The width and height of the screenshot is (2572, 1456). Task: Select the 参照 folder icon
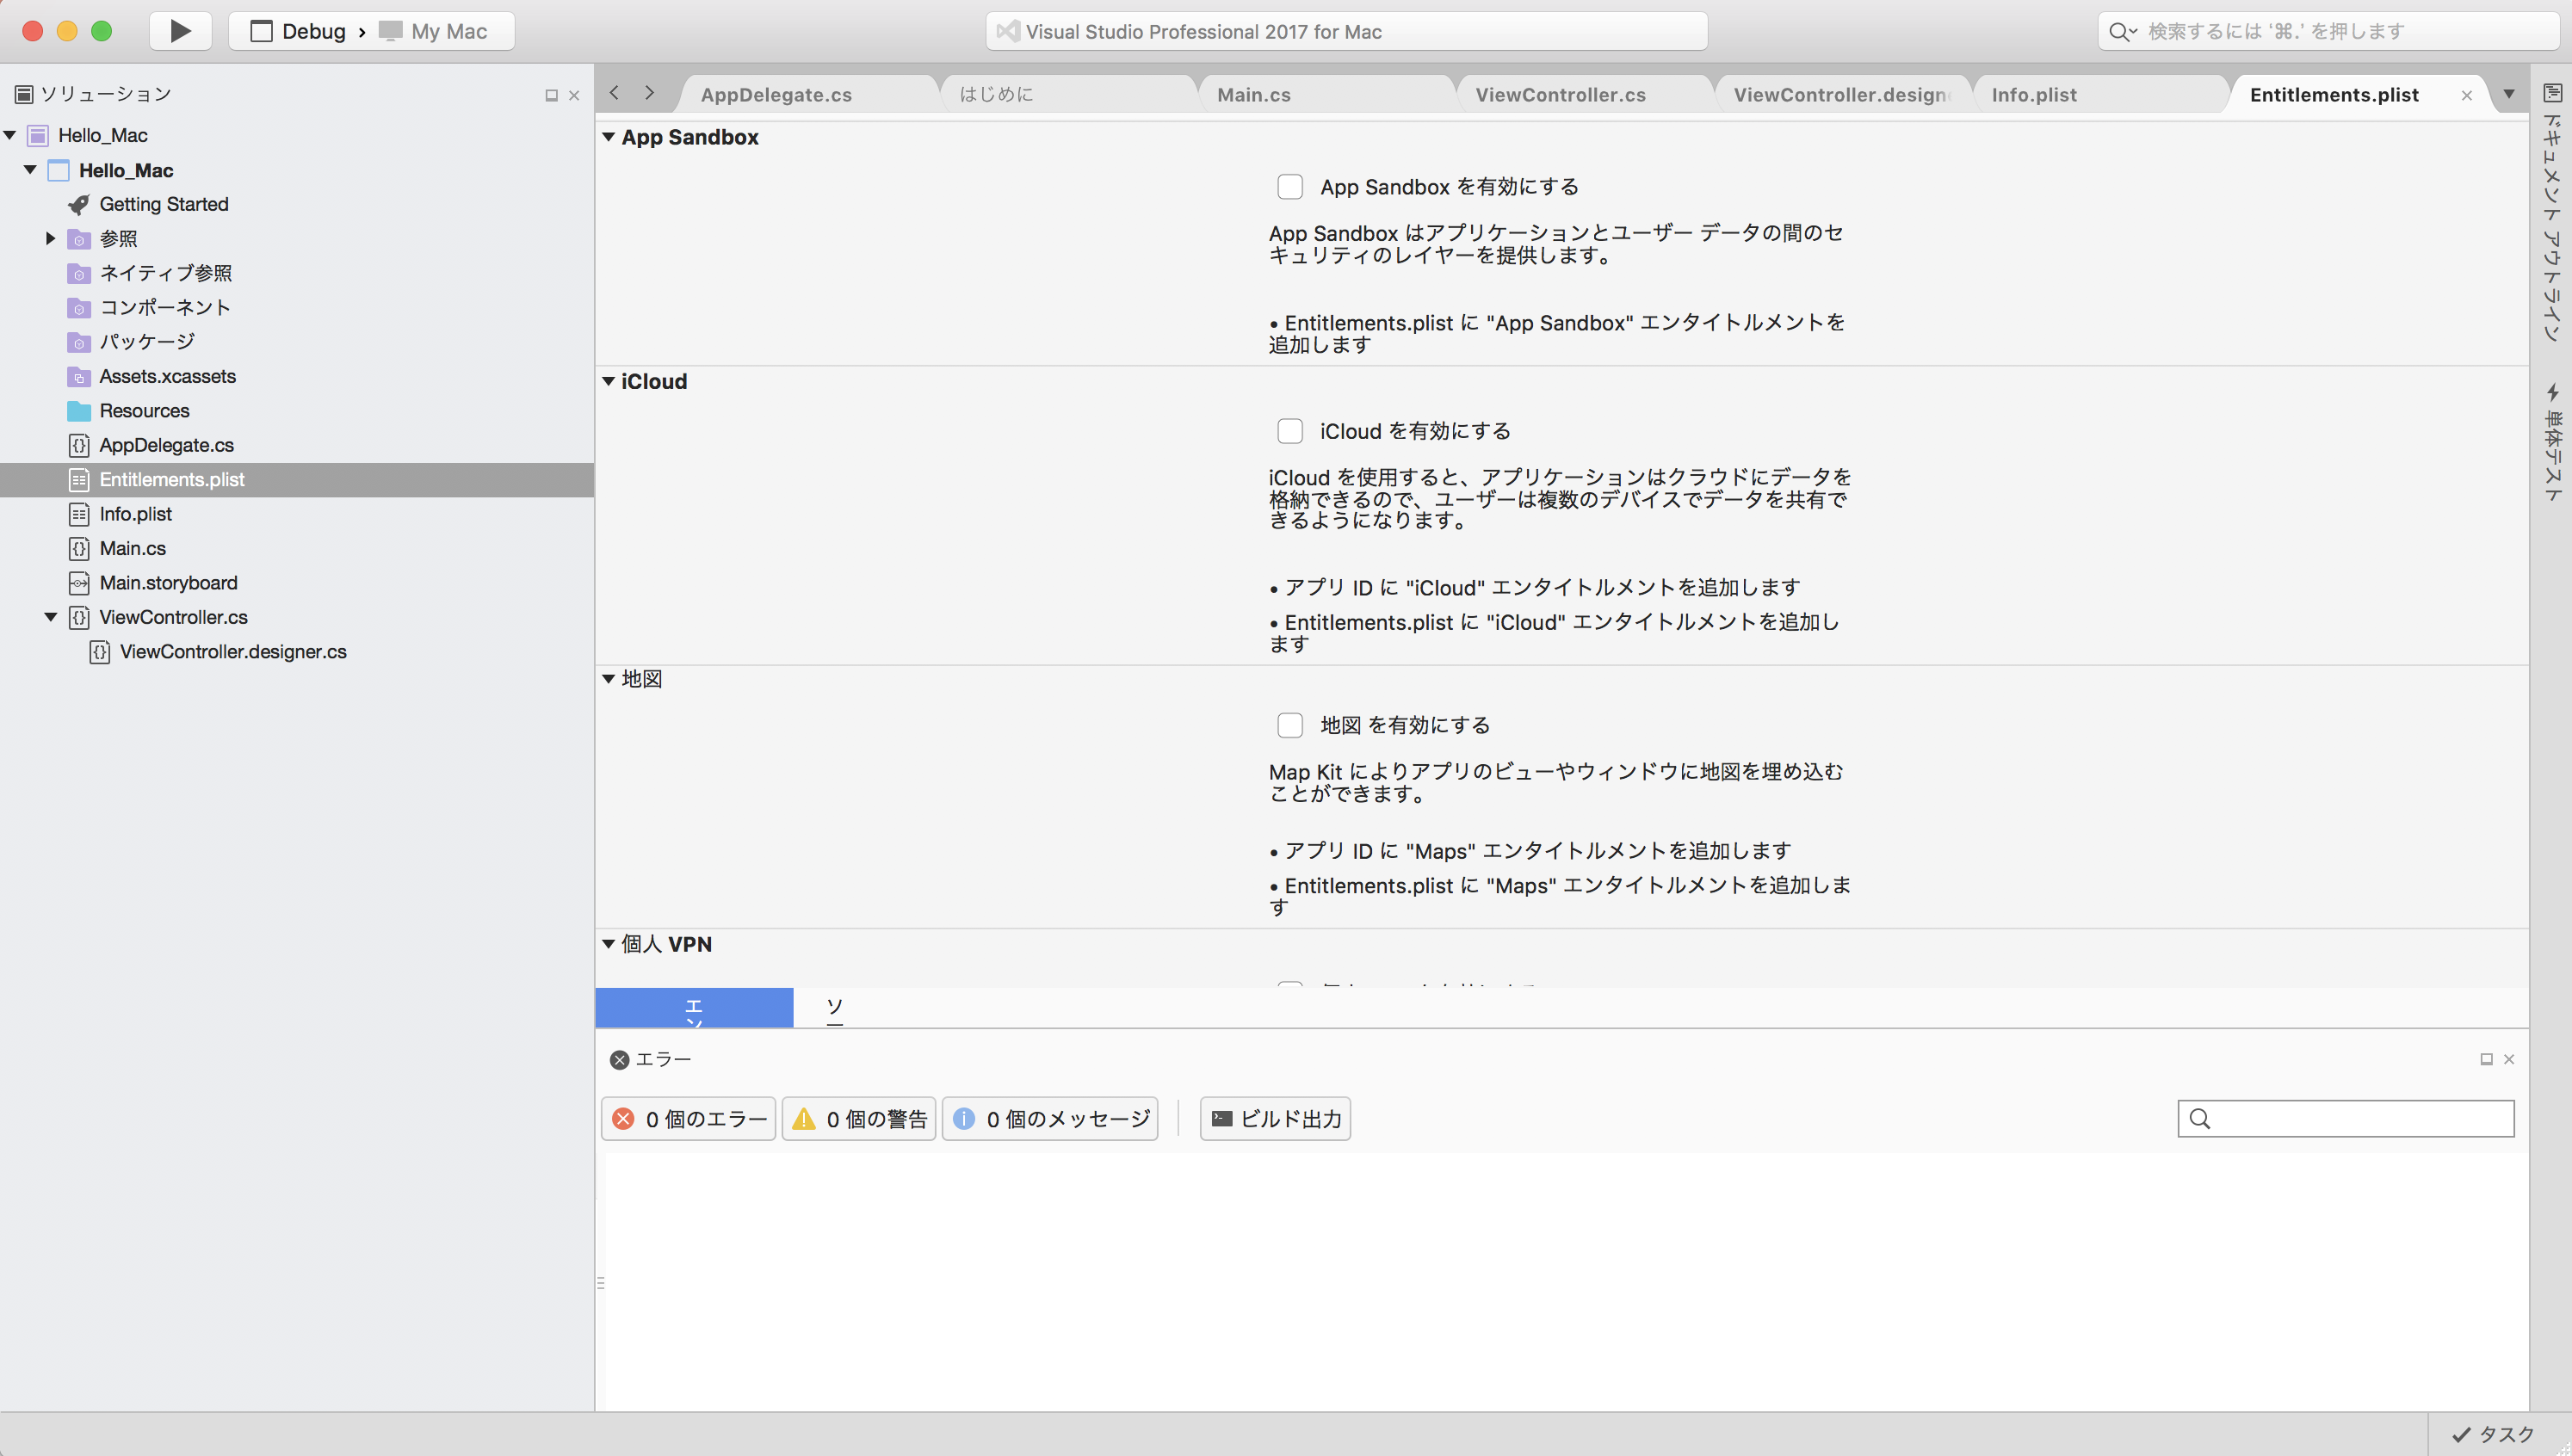pyautogui.click(x=79, y=239)
